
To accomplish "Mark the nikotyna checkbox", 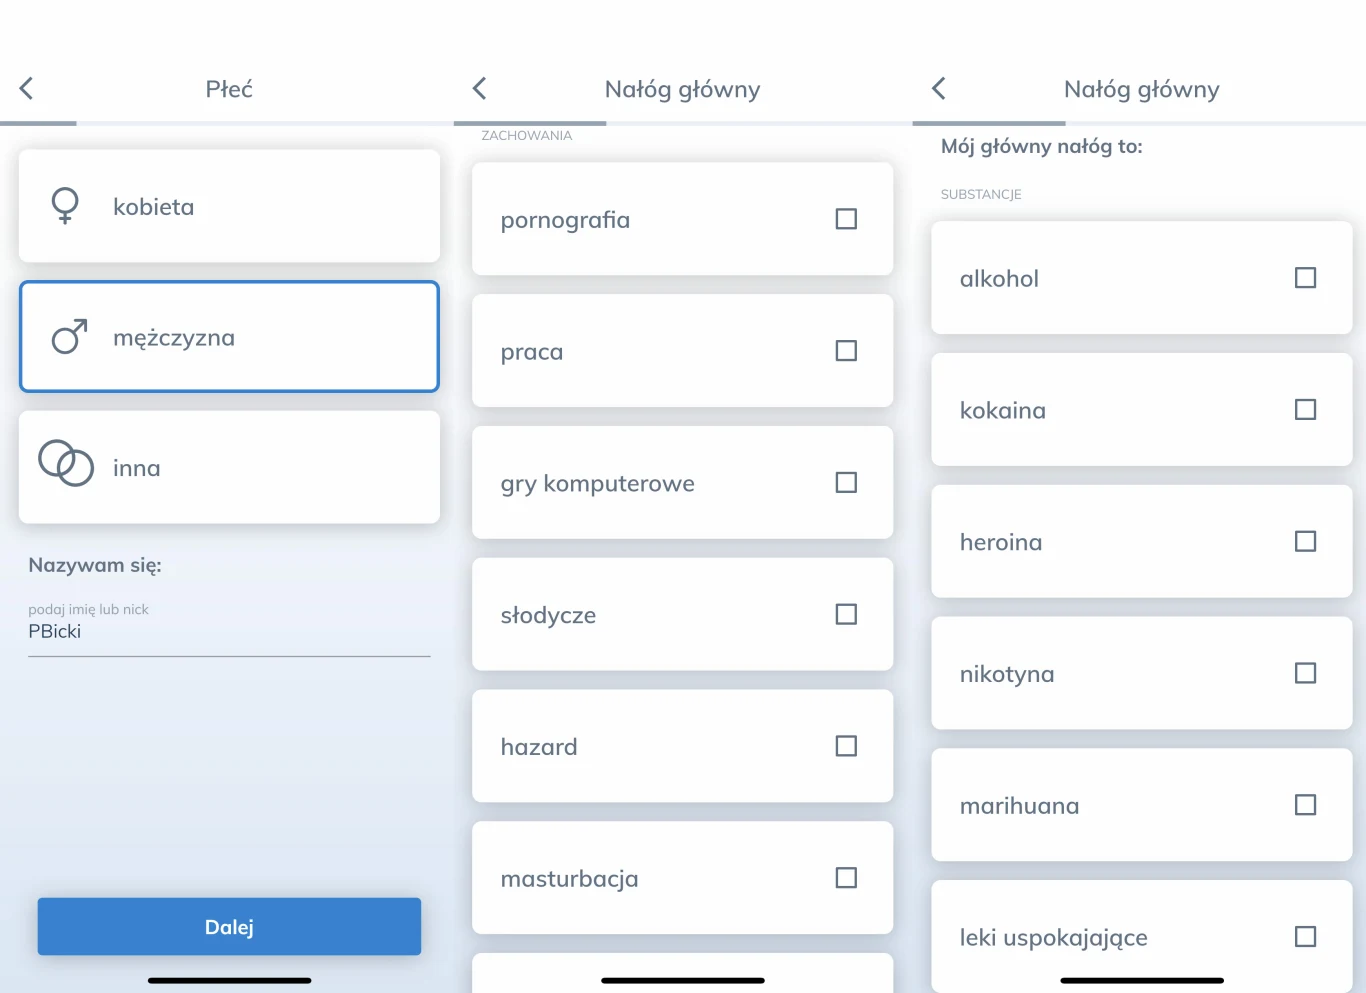I will point(1305,673).
